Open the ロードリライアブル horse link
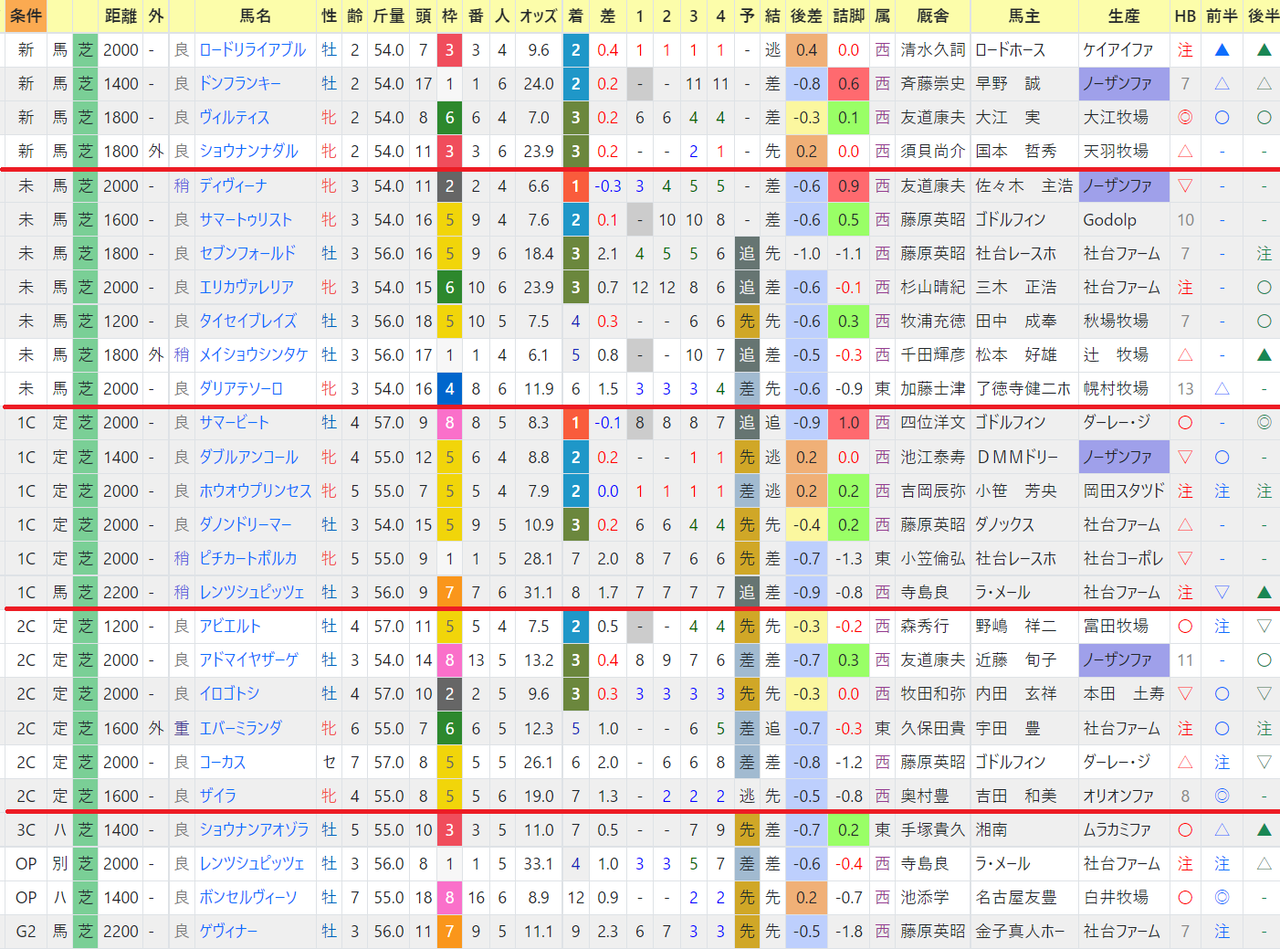Viewport: 1280px width, 949px height. (x=252, y=50)
